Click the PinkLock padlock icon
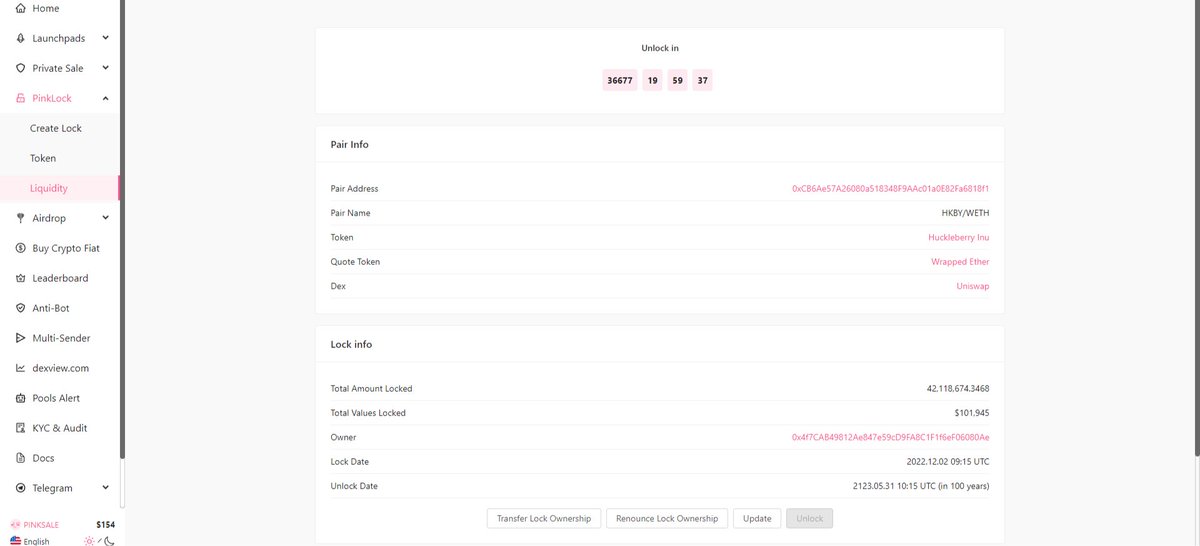 [21, 98]
